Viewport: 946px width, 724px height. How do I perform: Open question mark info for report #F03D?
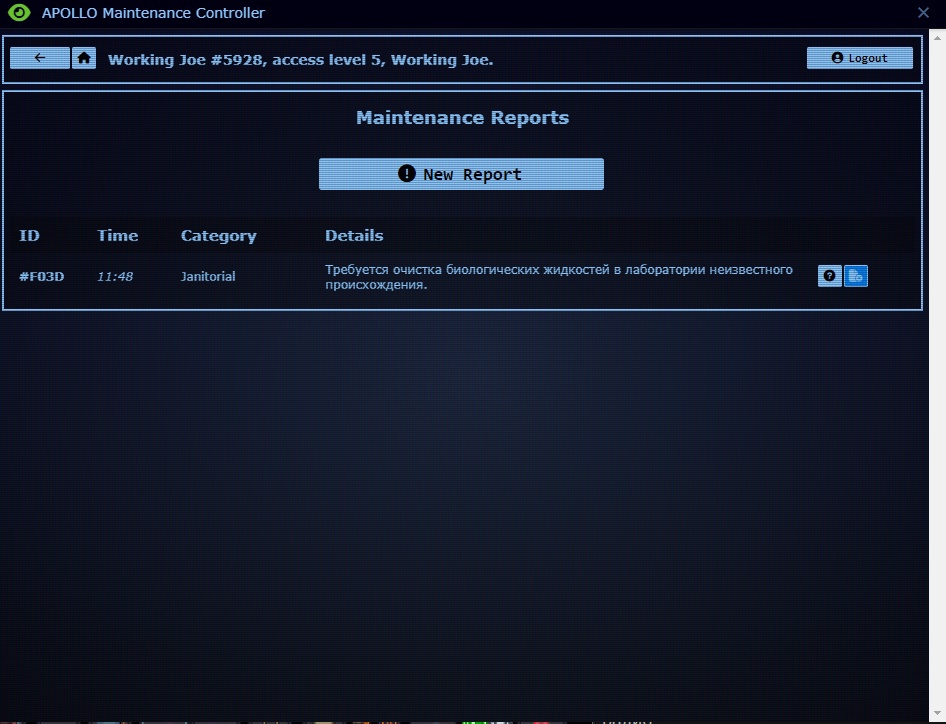829,276
